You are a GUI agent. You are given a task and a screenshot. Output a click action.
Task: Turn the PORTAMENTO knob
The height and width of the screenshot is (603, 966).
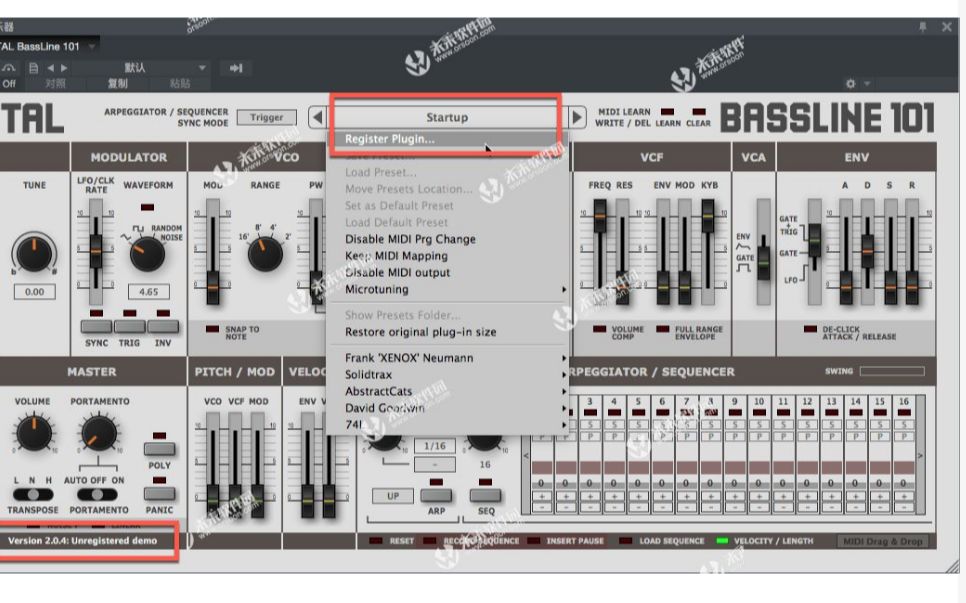pos(99,433)
